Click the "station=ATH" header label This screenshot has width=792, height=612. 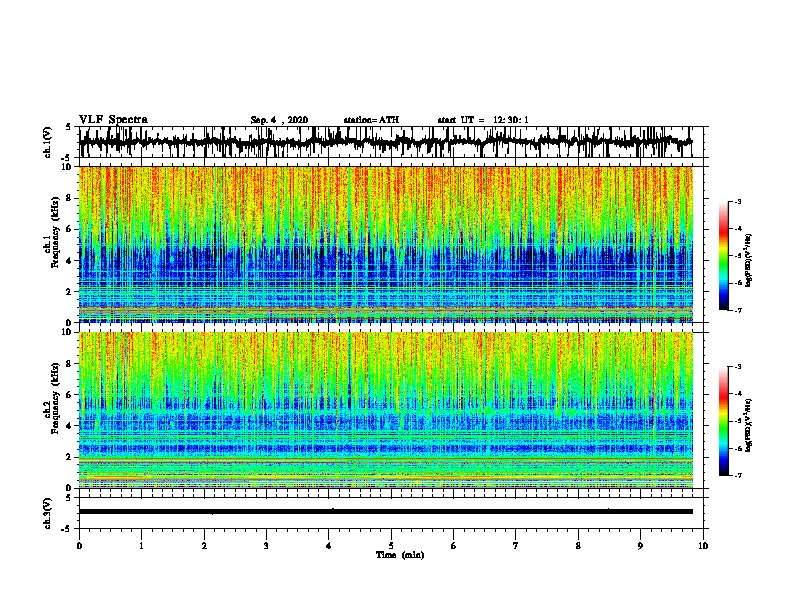tap(371, 120)
